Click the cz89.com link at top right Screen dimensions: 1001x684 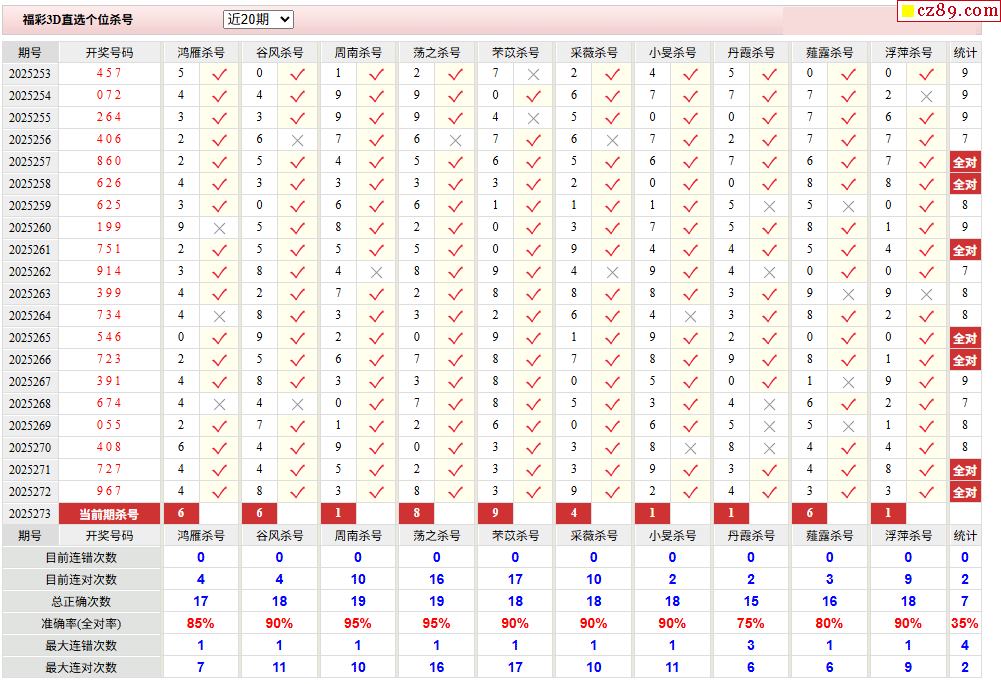coord(957,11)
